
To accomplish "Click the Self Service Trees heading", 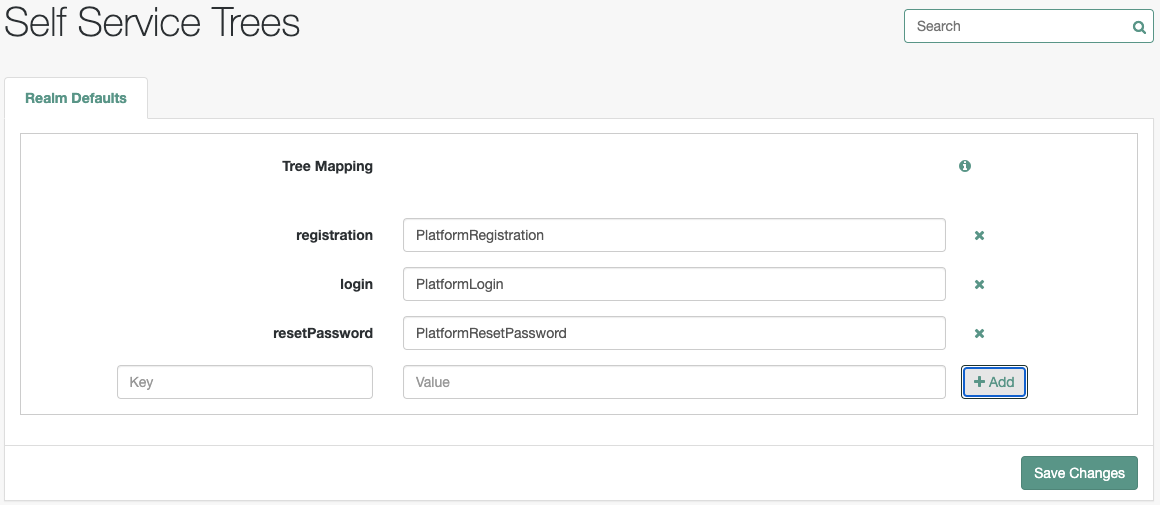I will coord(152,22).
